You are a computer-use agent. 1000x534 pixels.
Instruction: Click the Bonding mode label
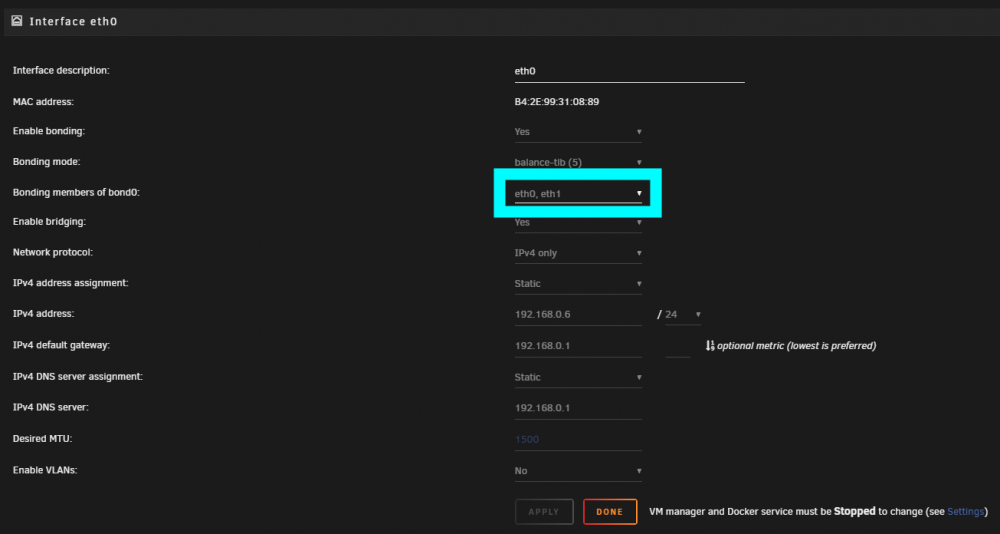pyautogui.click(x=47, y=162)
